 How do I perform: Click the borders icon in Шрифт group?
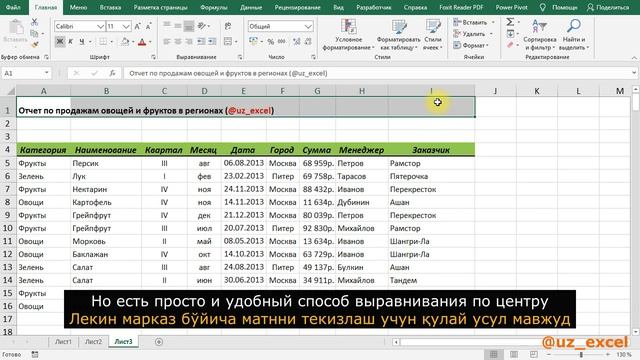click(103, 42)
